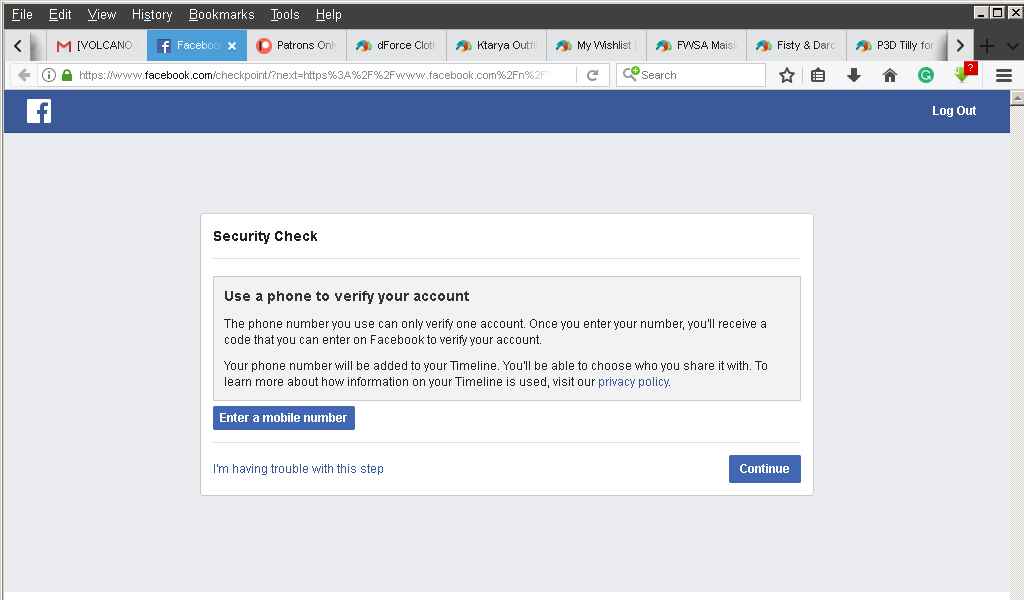The width and height of the screenshot is (1024, 600).
Task: Go to the home page icon
Action: click(x=890, y=75)
